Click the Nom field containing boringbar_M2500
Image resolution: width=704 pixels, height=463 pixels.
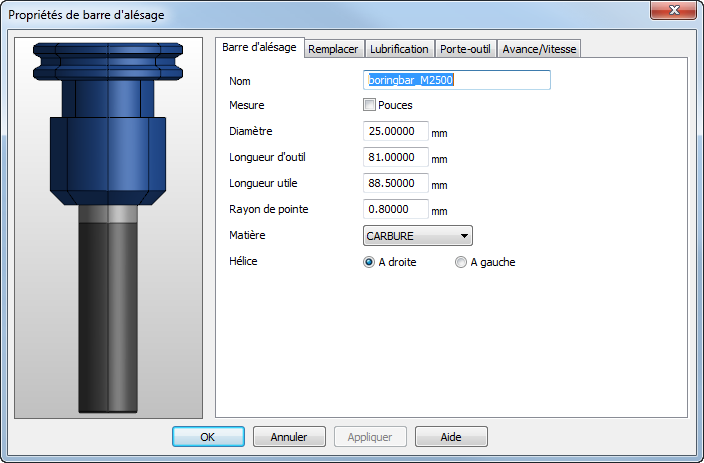pyautogui.click(x=457, y=80)
